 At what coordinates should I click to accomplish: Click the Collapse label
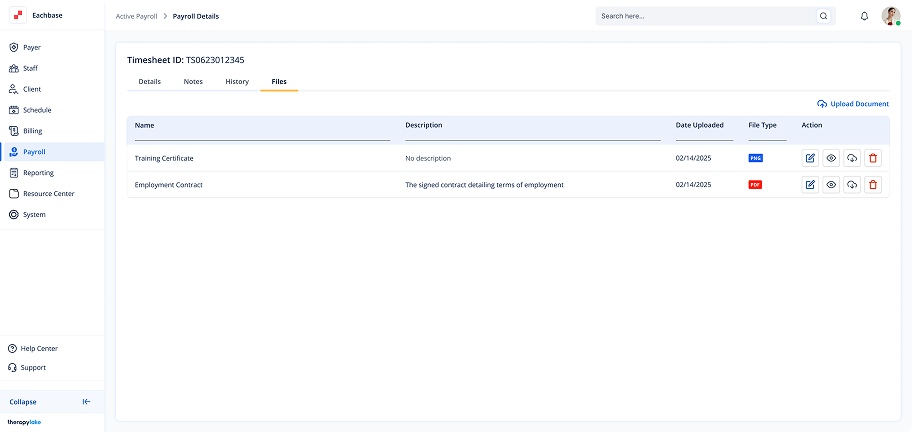pyautogui.click(x=23, y=402)
